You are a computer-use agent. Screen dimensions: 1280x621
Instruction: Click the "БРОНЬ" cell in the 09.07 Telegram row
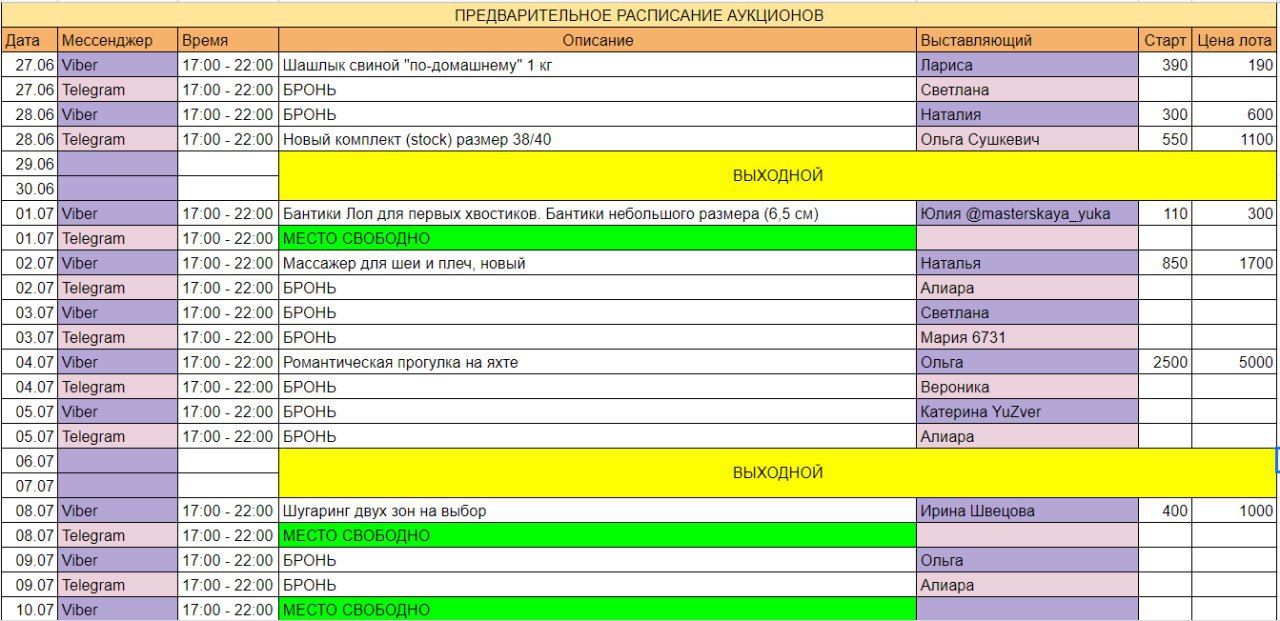pos(598,585)
